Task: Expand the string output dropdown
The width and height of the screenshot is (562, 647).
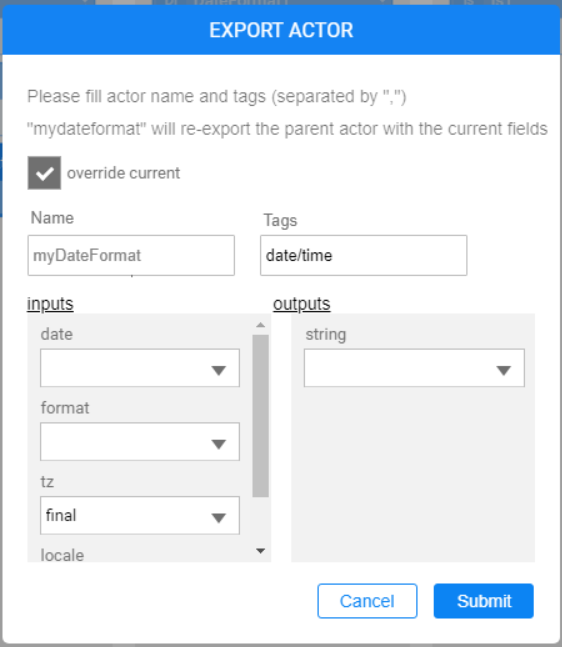Action: click(x=414, y=368)
